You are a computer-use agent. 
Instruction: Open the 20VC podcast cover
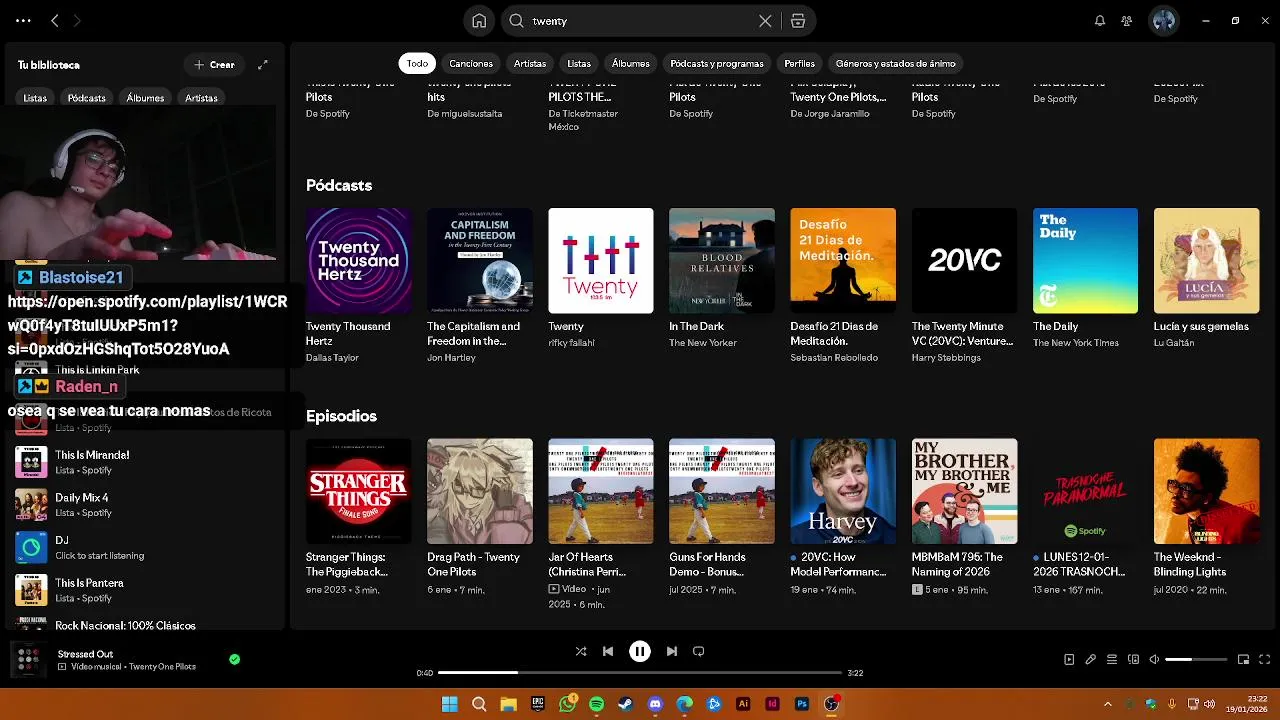(x=964, y=261)
